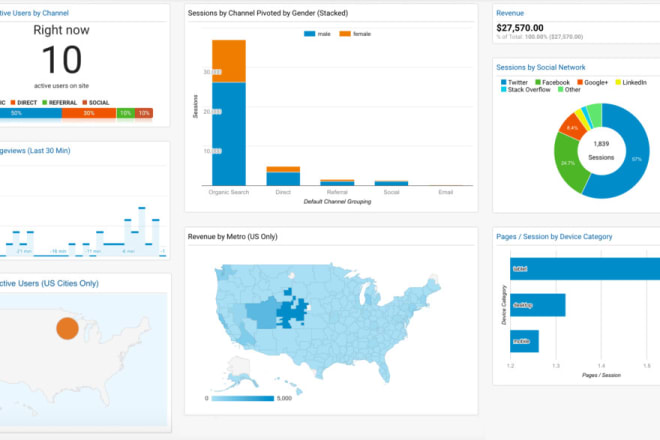Open Pages / Session by Device Category title
Screen dimensions: 660x440
pyautogui.click(x=554, y=237)
